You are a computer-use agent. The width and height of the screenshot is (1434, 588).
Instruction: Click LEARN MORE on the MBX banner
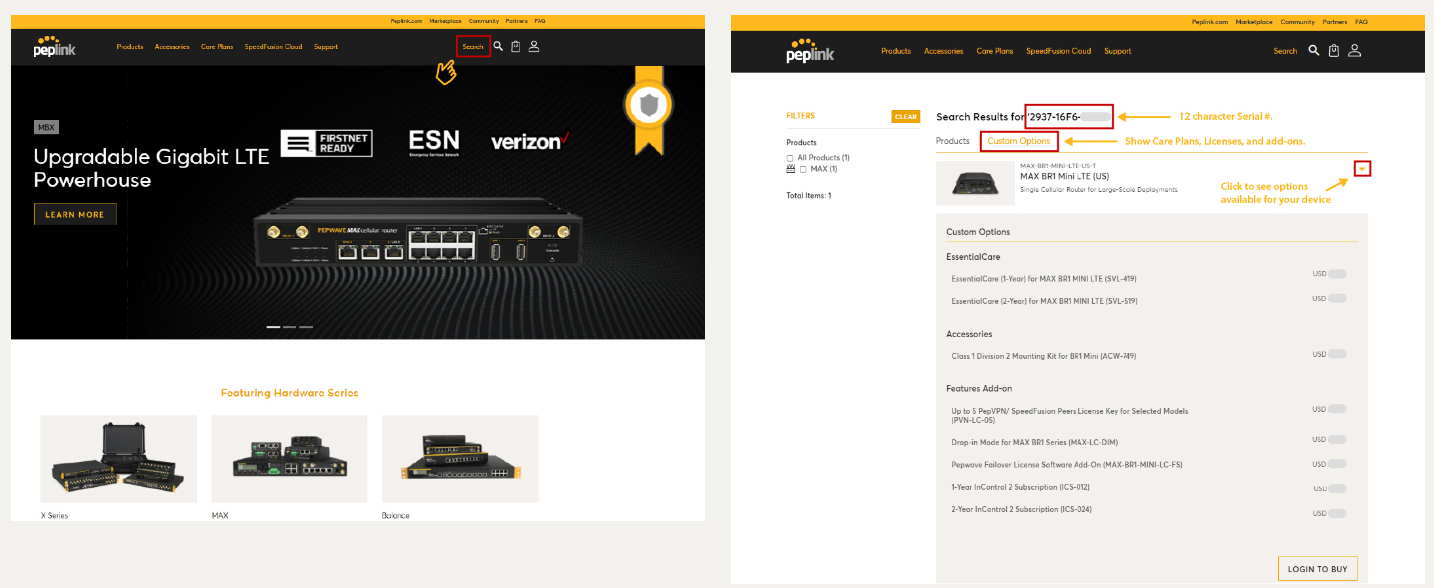[x=75, y=214]
